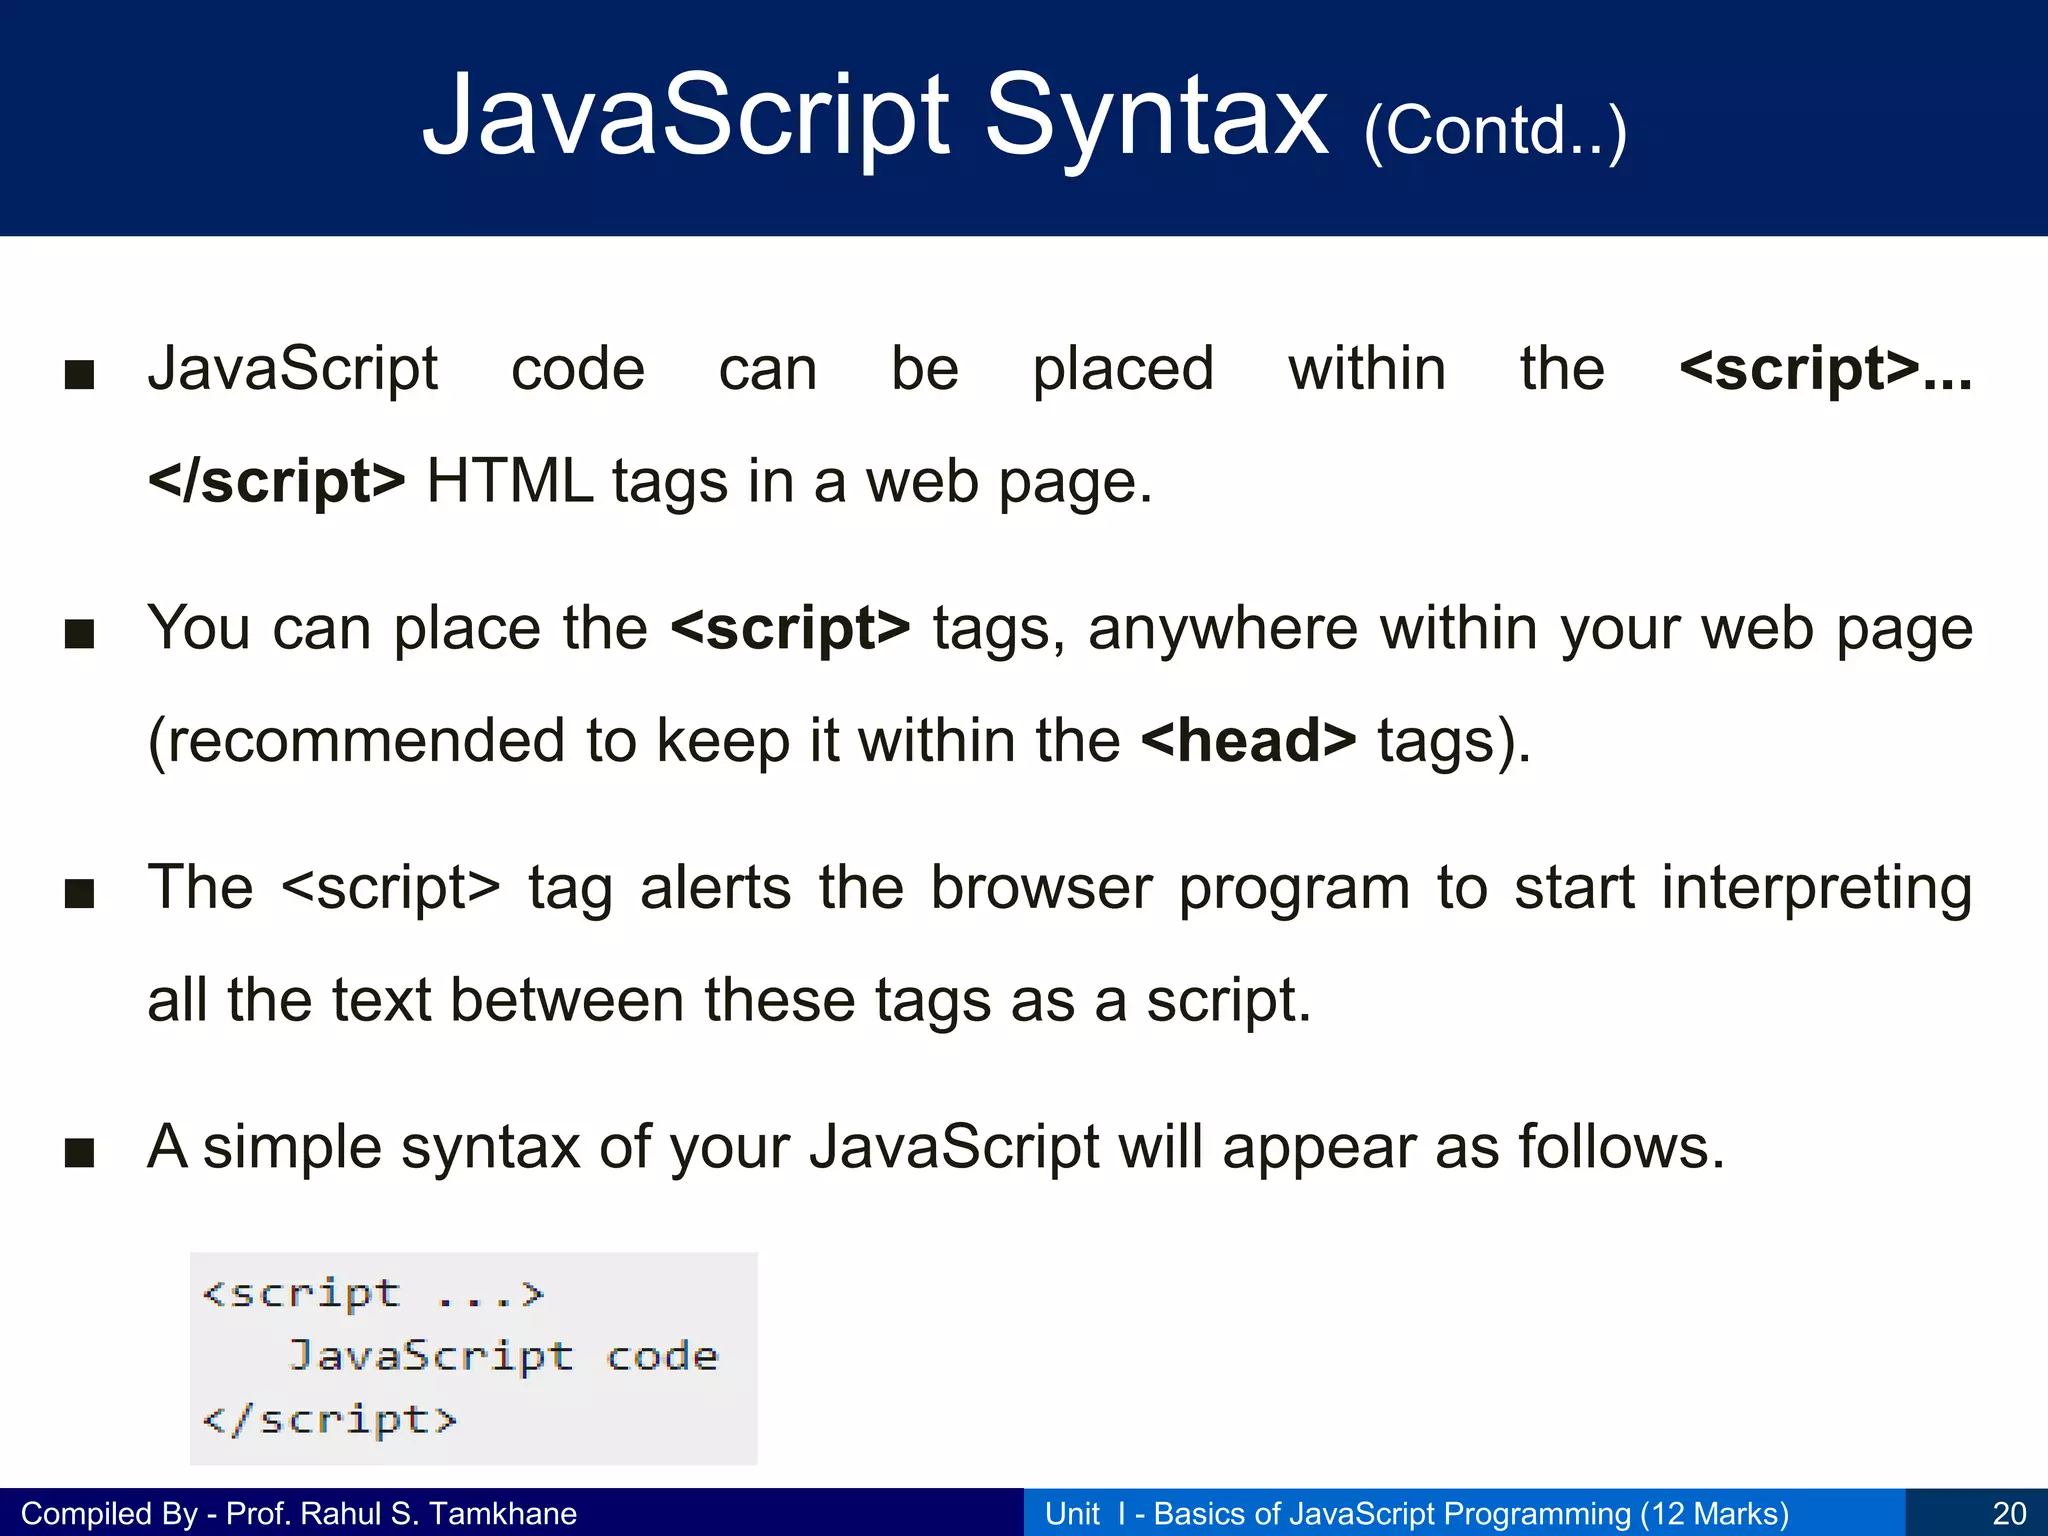Click the code line "<script ...>"

[x=373, y=1294]
